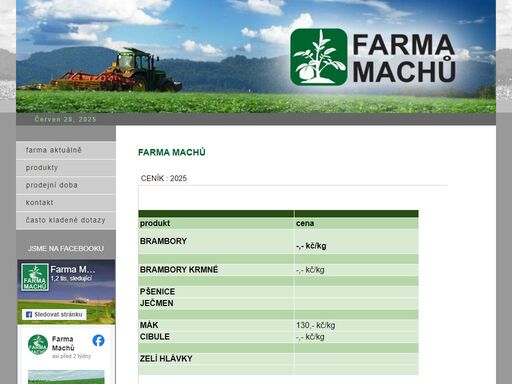Open the 'farma aktuálně' menu item
The height and width of the screenshot is (384, 512).
[66, 150]
